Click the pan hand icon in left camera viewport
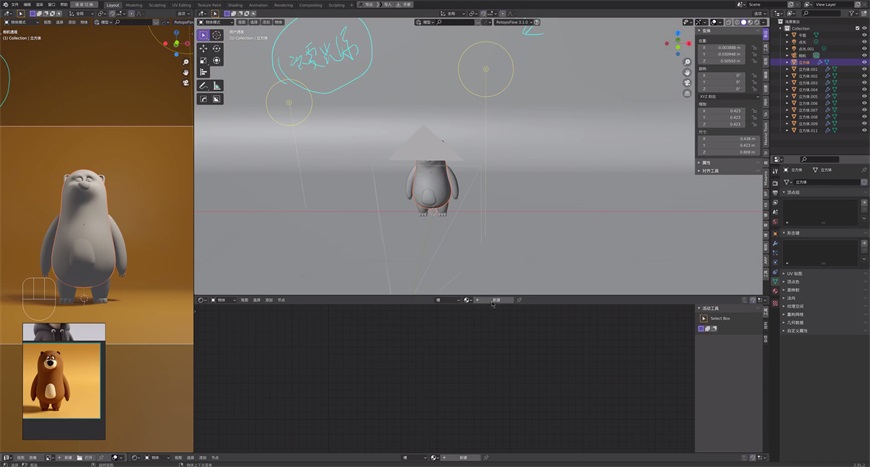870x467 pixels. coord(185,72)
